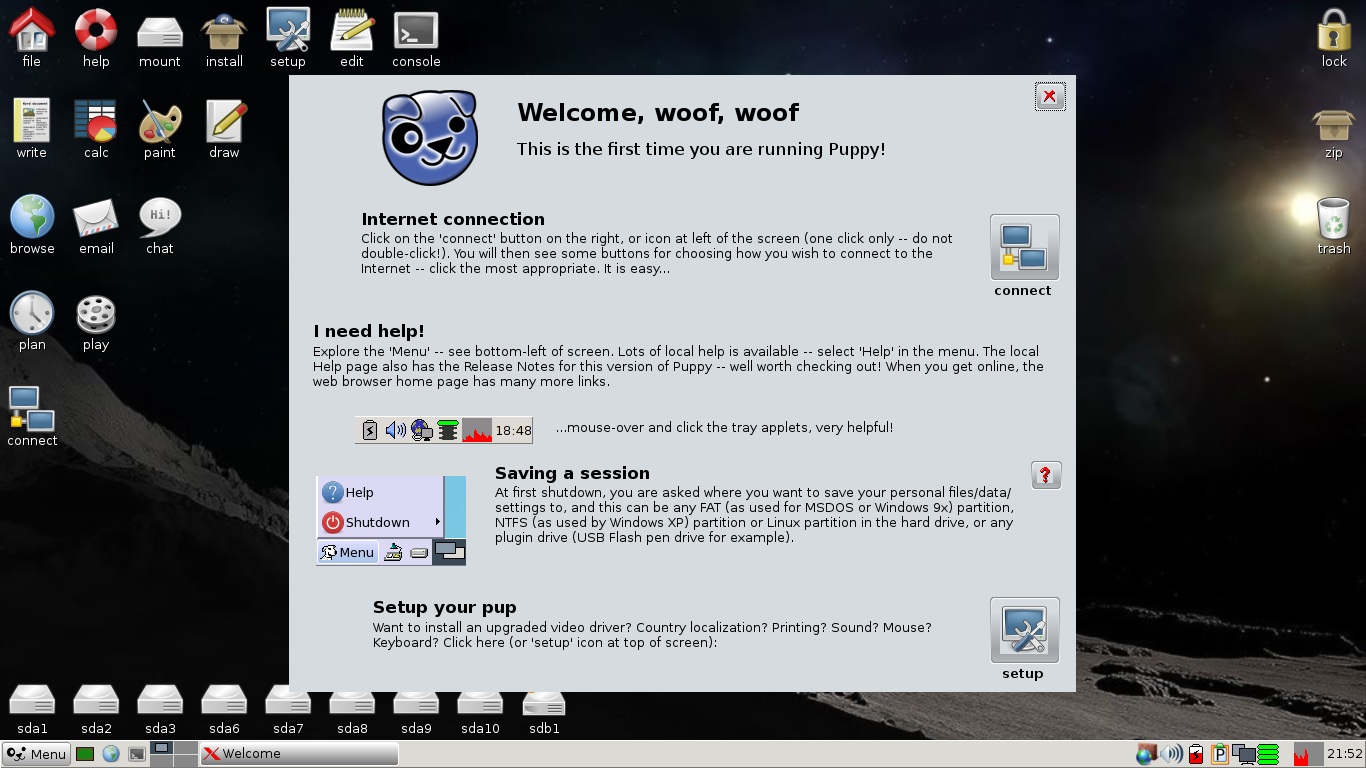Click the 21:52 clock in tray
1366x768 pixels.
click(x=1345, y=754)
